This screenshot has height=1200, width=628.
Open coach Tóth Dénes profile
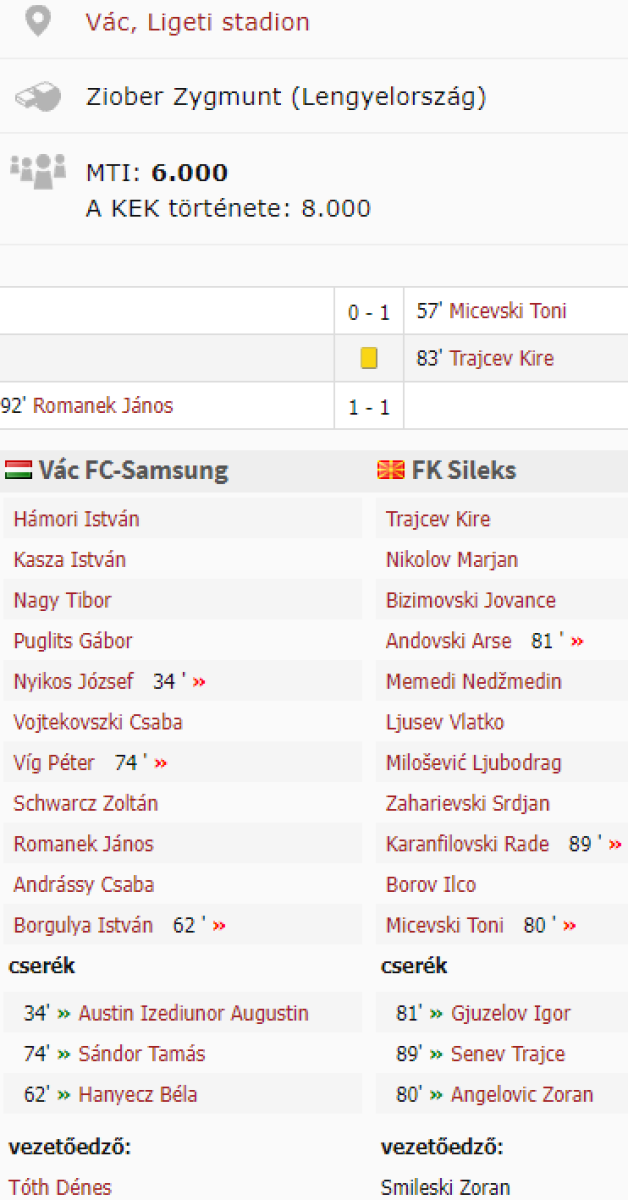tap(60, 1188)
